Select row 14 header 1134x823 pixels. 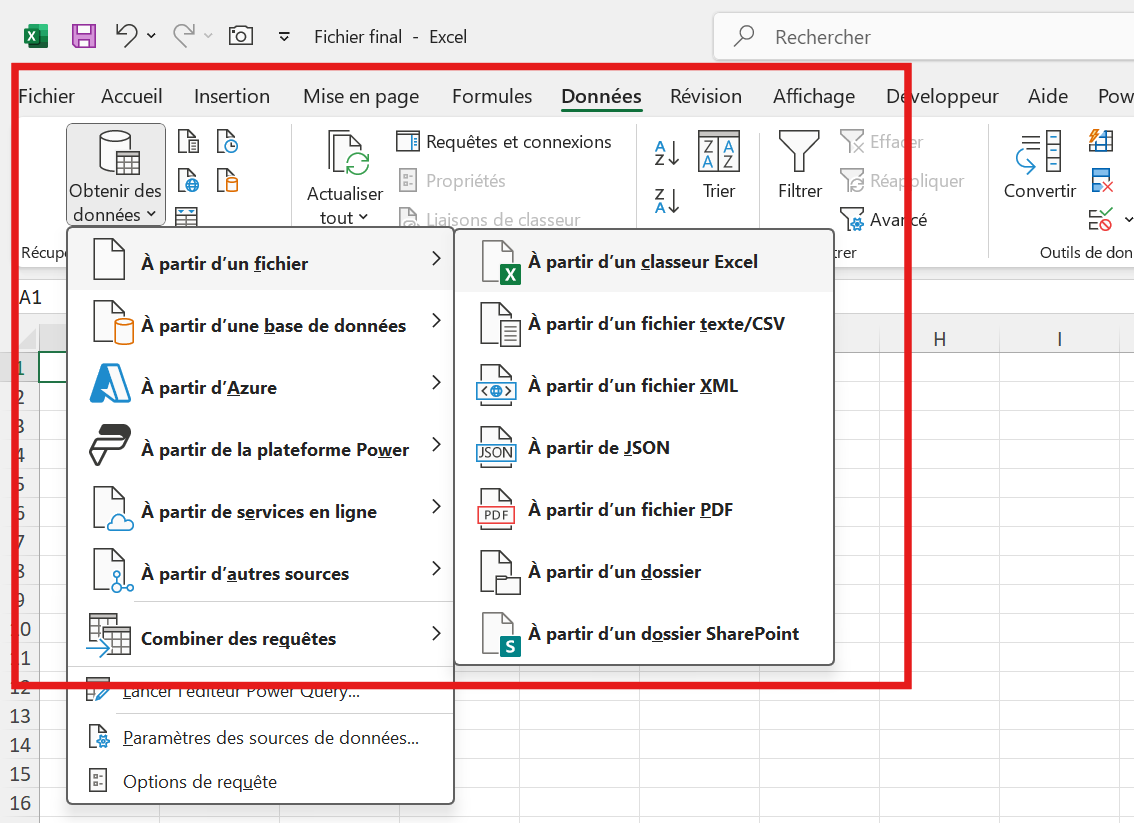[20, 745]
